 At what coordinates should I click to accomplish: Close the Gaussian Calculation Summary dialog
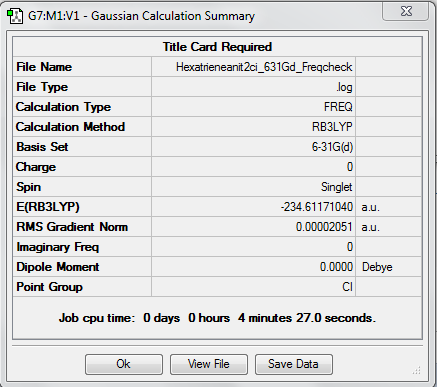coord(405,12)
